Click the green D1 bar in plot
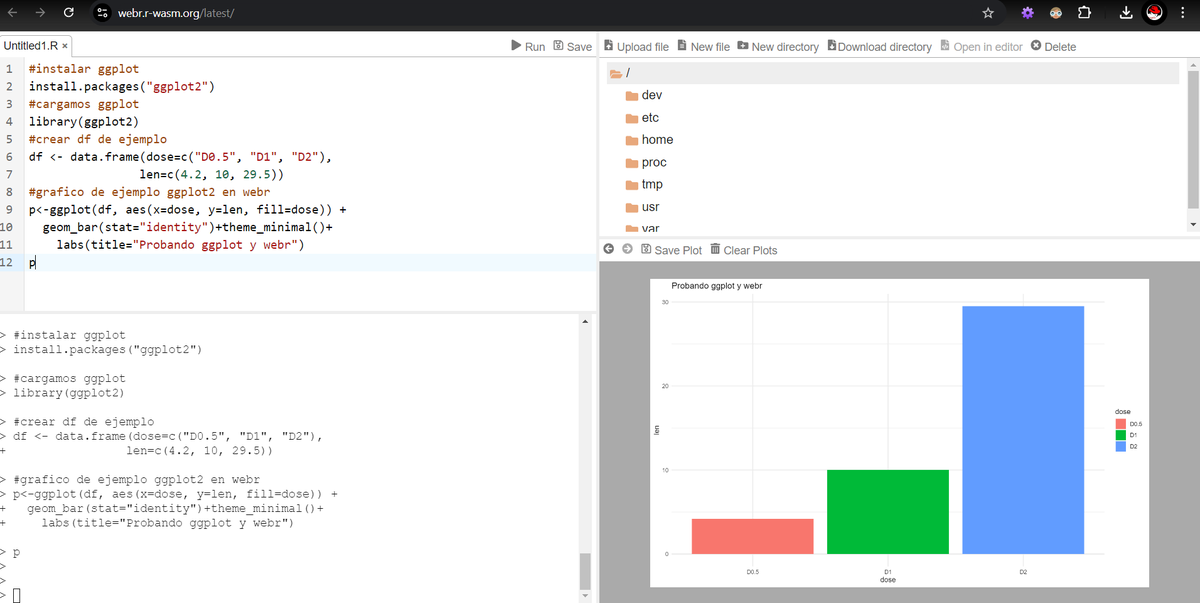This screenshot has width=1200, height=603. coord(888,512)
